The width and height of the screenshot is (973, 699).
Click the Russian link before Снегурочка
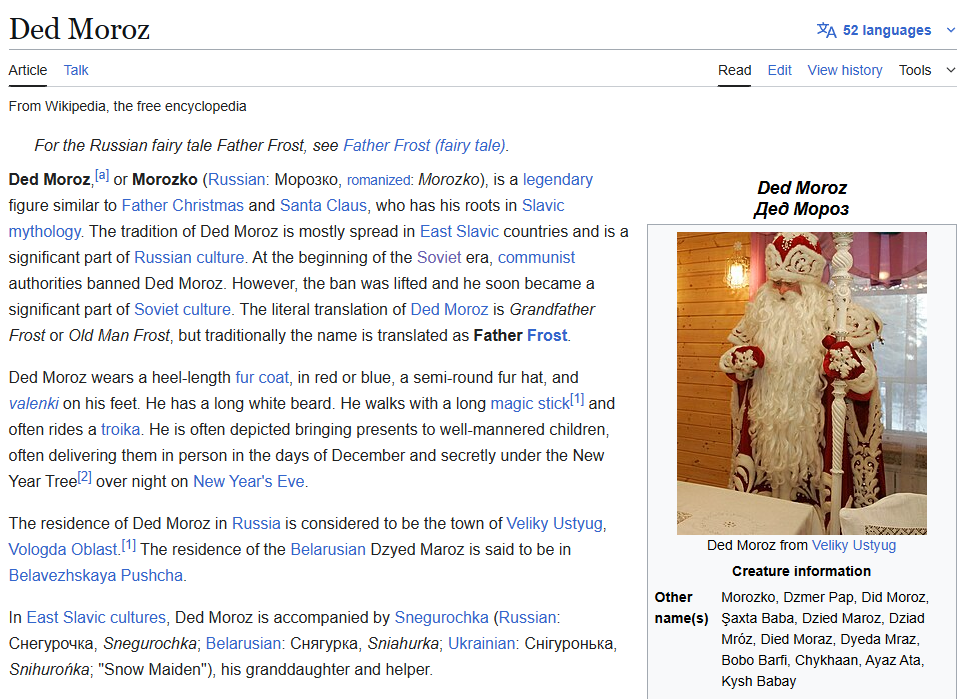click(x=527, y=618)
